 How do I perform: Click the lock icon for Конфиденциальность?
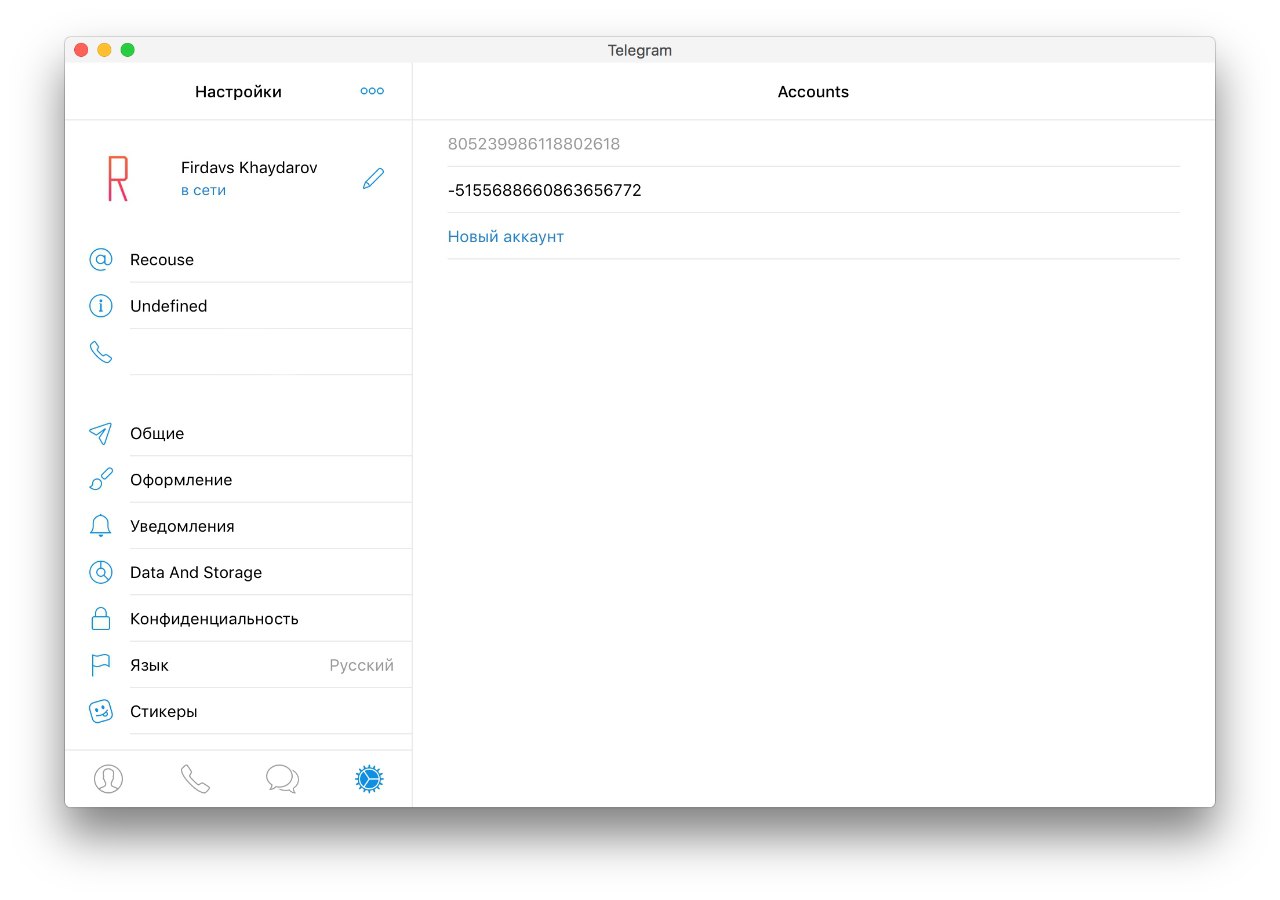point(101,618)
